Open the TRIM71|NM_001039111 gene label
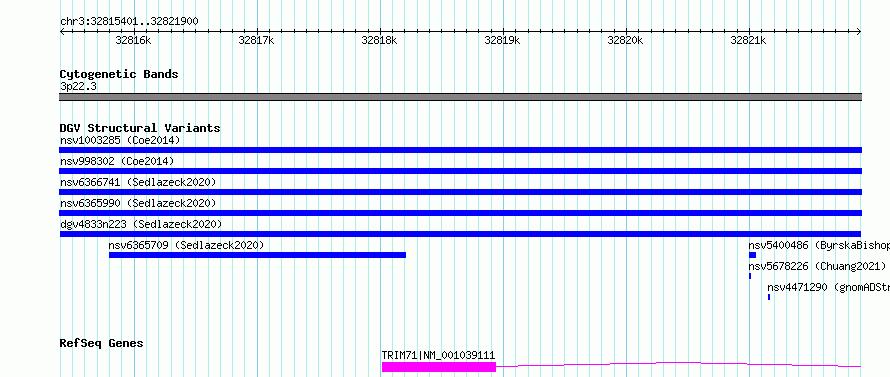The height and width of the screenshot is (377, 890). pyautogui.click(x=438, y=355)
